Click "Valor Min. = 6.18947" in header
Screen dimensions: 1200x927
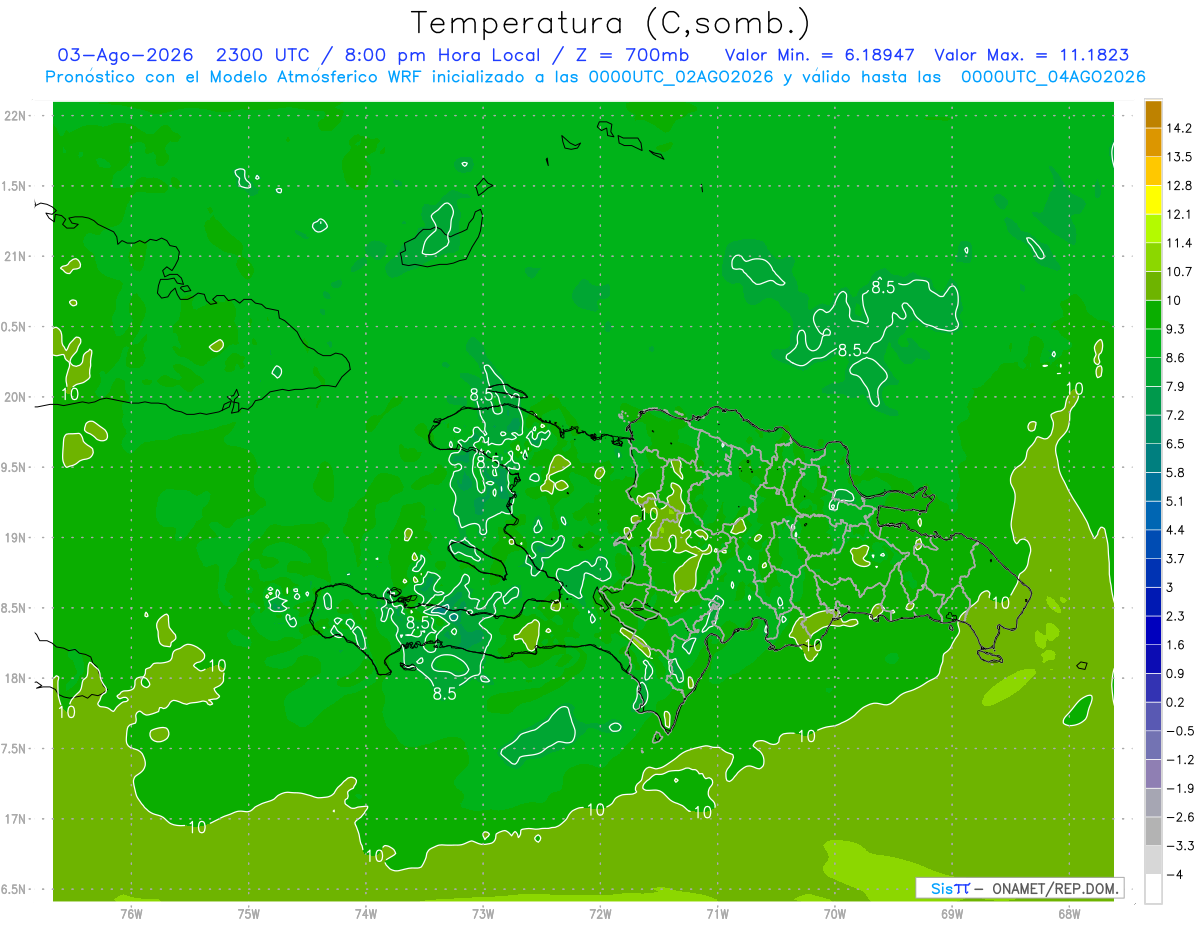click(x=819, y=55)
